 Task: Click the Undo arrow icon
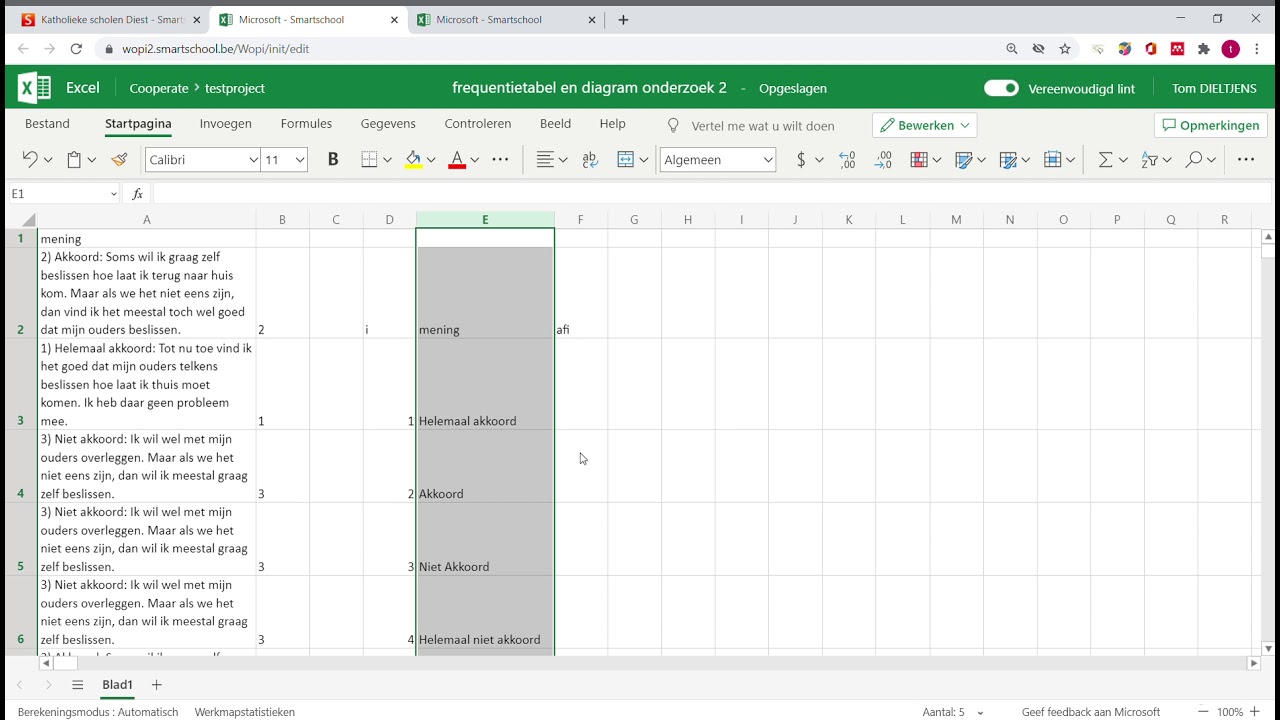(x=30, y=160)
